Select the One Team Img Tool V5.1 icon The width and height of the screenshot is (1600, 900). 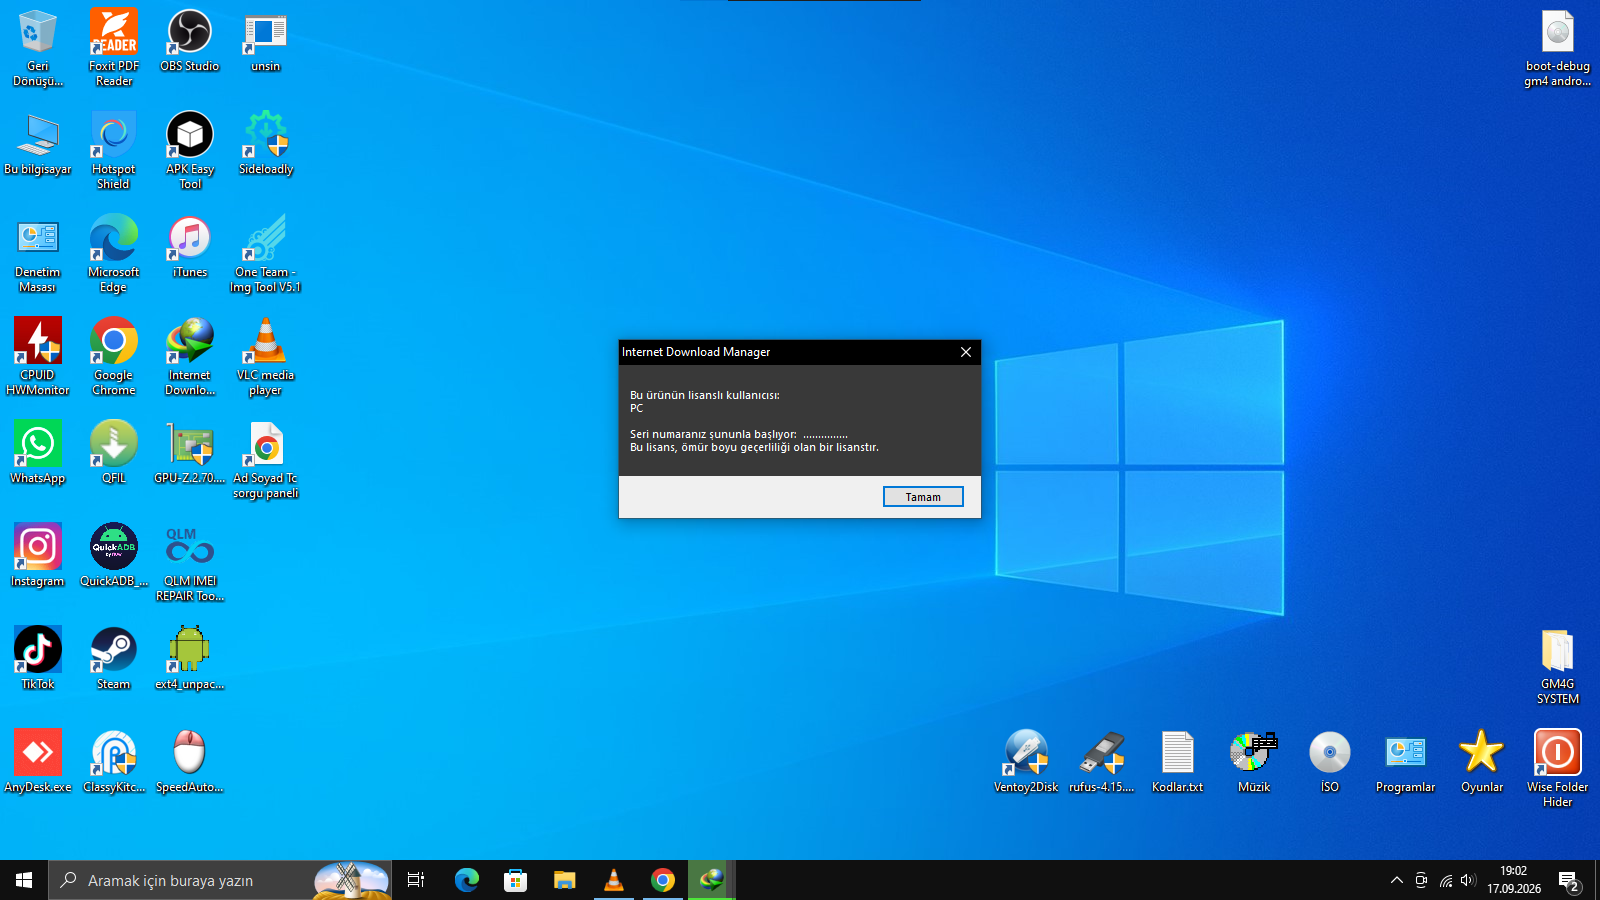(266, 254)
